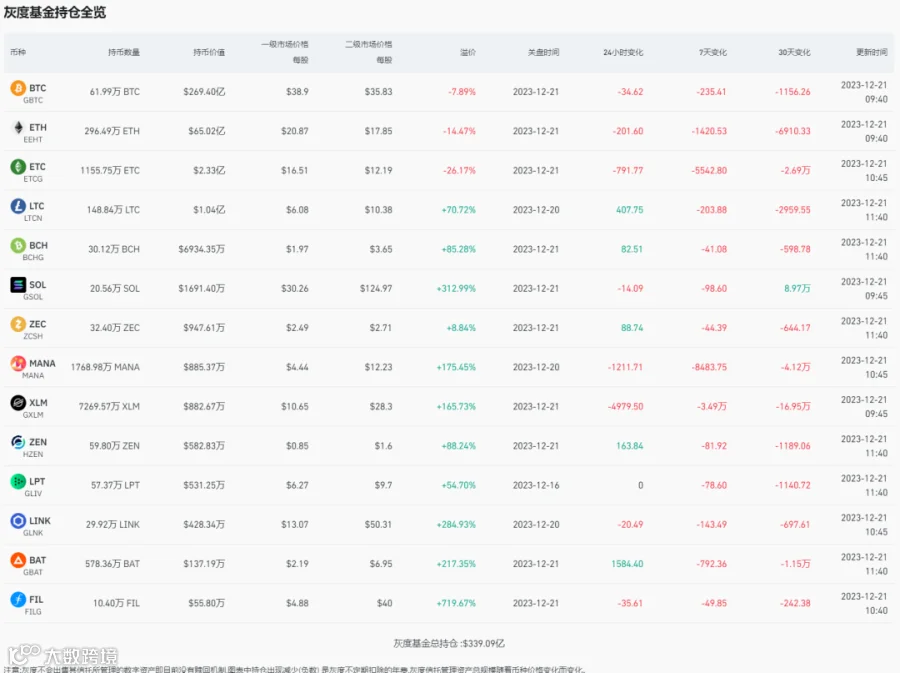Click the ETH coin icon
The height and width of the screenshot is (673, 900).
click(x=18, y=127)
